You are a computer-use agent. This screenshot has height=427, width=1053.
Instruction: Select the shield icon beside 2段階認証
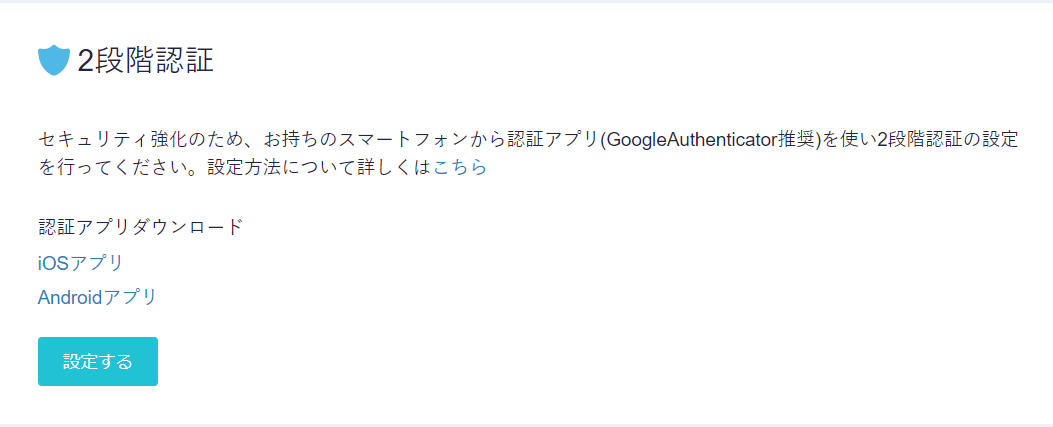[54, 60]
